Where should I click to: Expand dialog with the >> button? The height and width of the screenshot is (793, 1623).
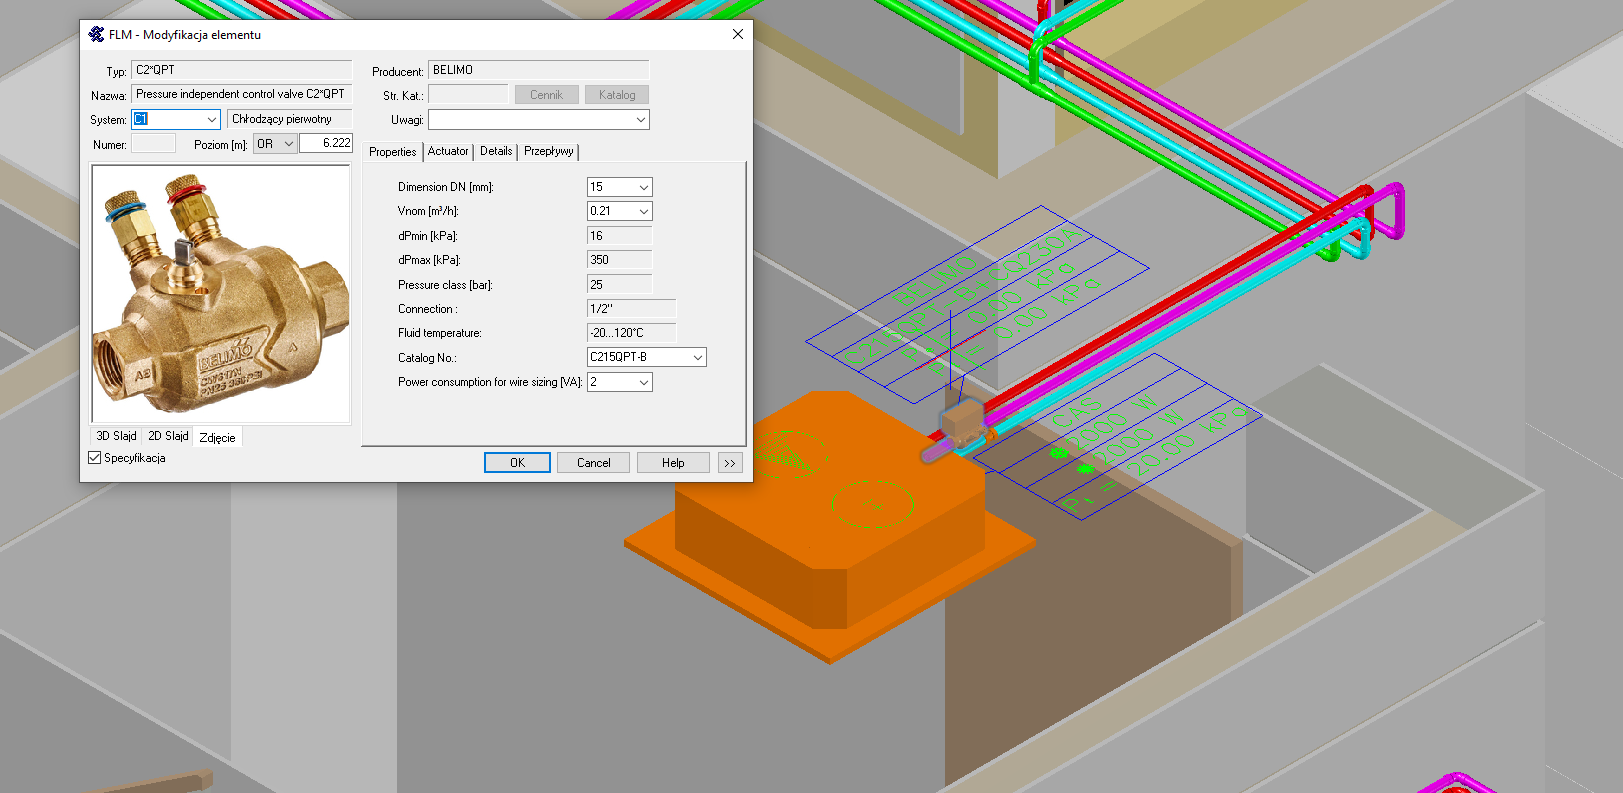[730, 463]
